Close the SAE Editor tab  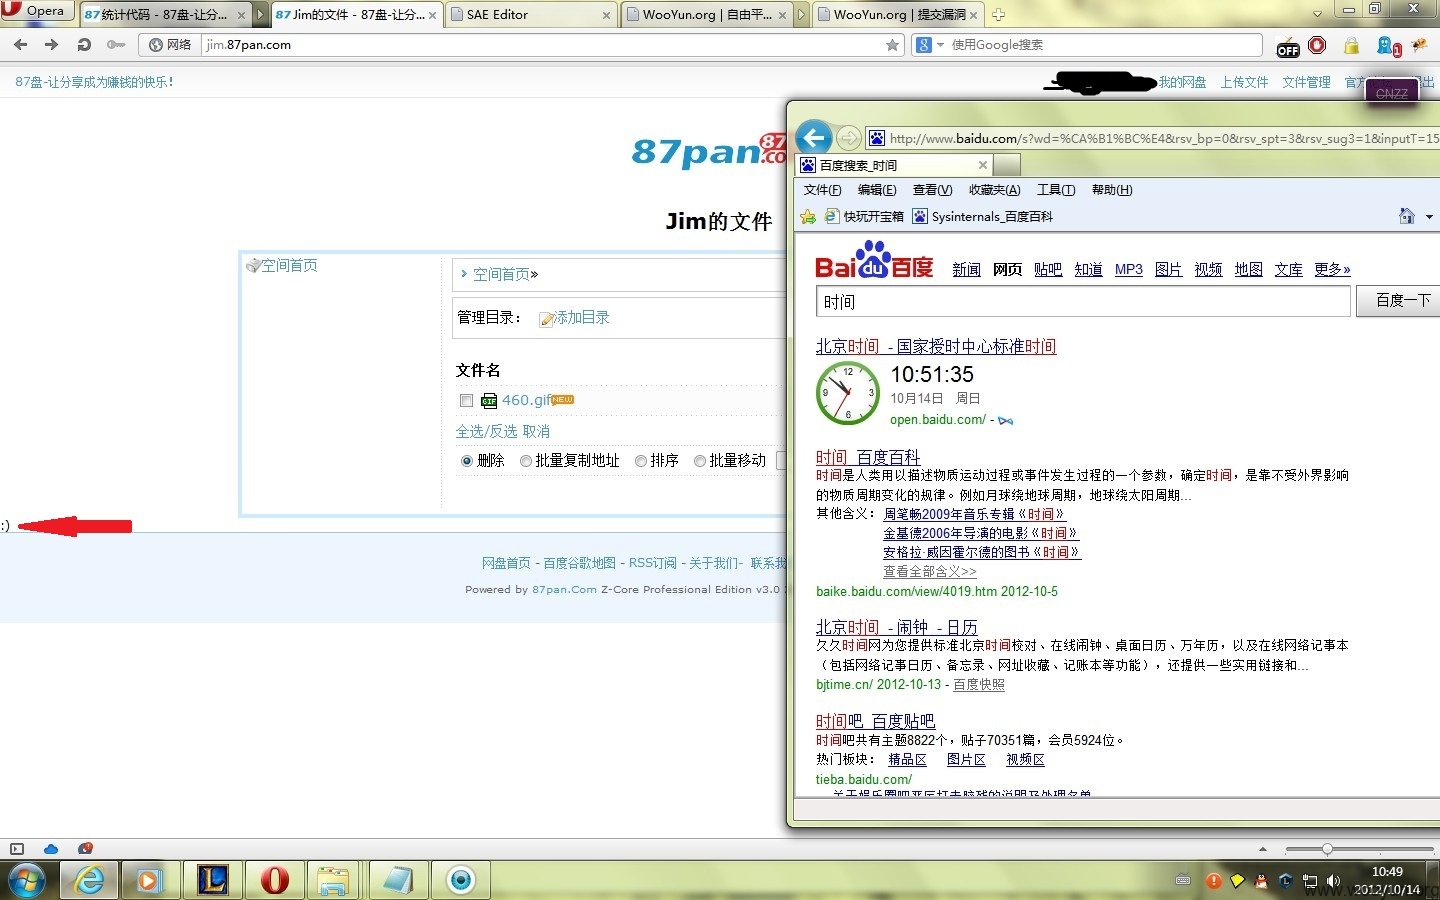point(606,15)
